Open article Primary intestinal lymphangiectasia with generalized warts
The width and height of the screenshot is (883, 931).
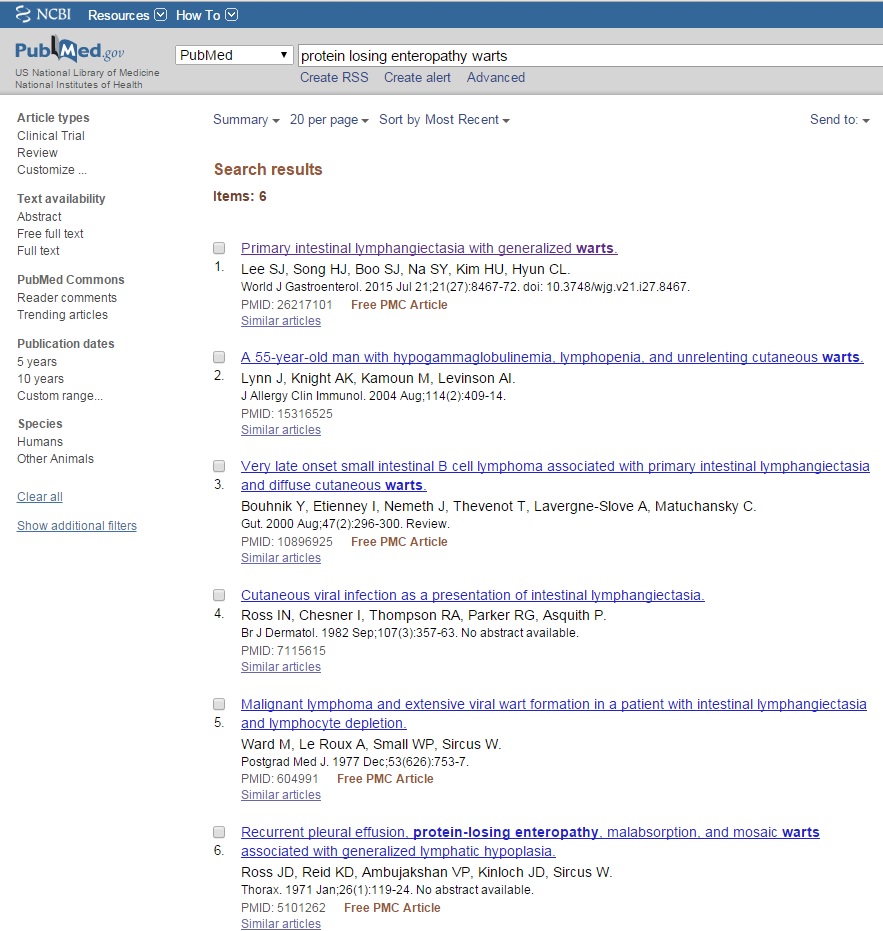pyautogui.click(x=429, y=248)
